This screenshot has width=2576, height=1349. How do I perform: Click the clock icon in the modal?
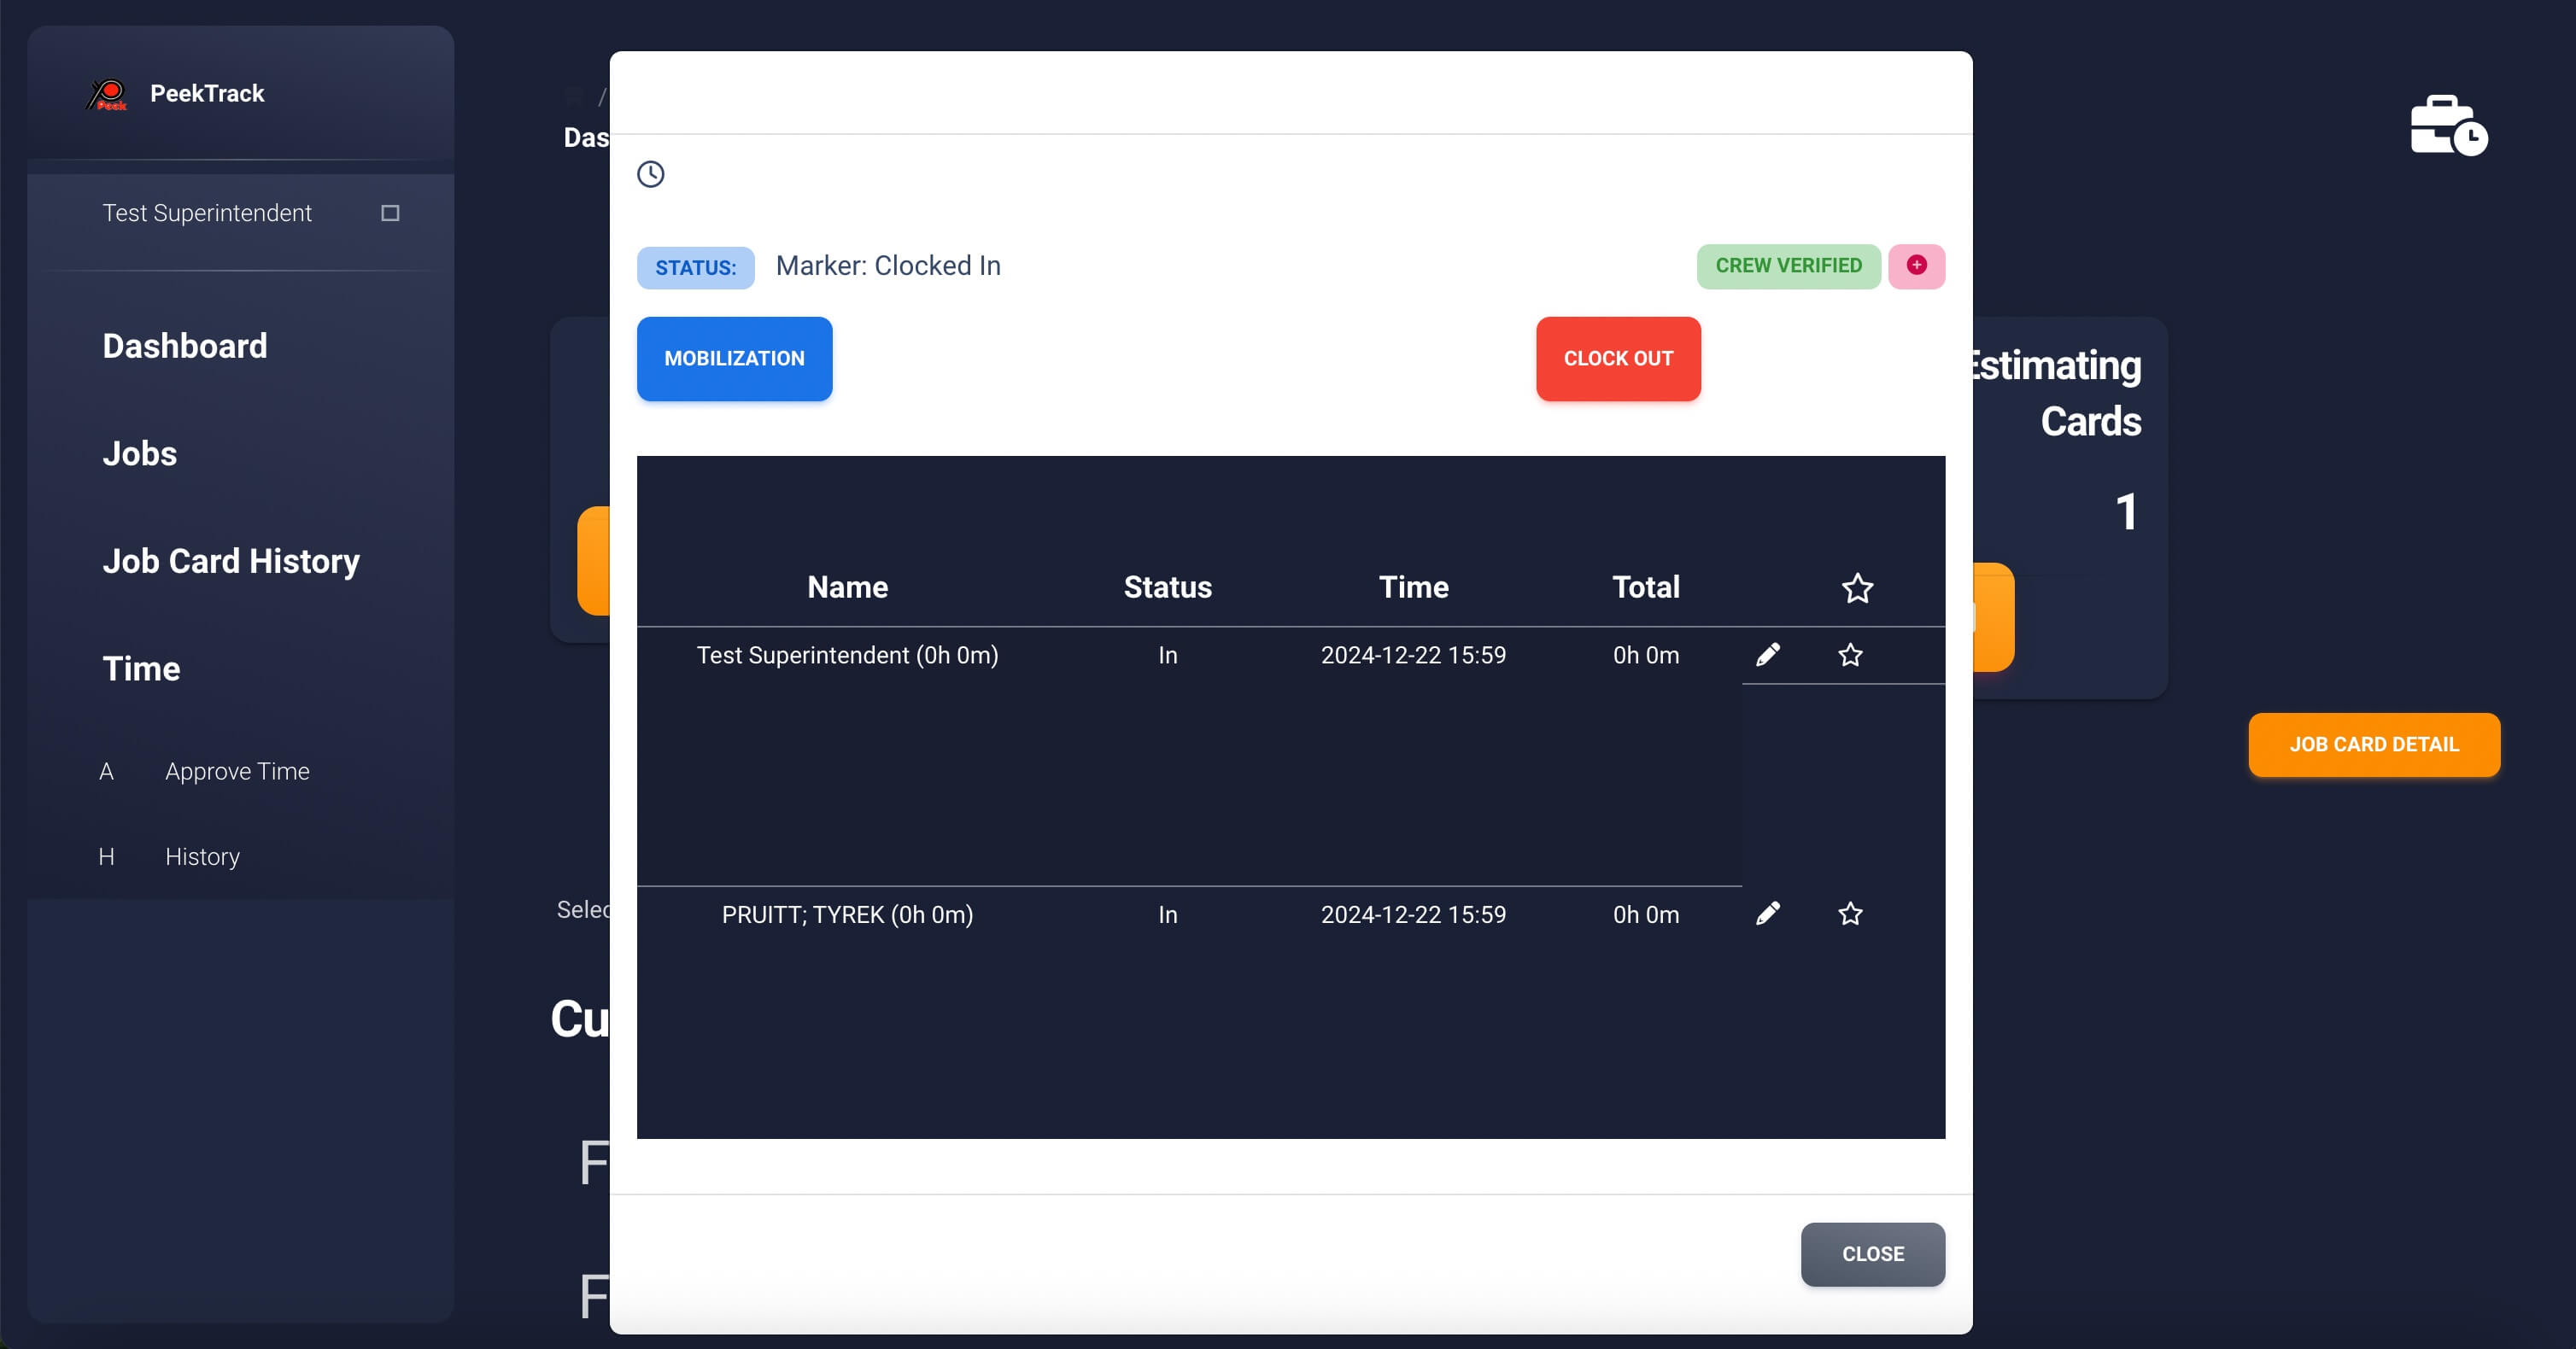651,174
